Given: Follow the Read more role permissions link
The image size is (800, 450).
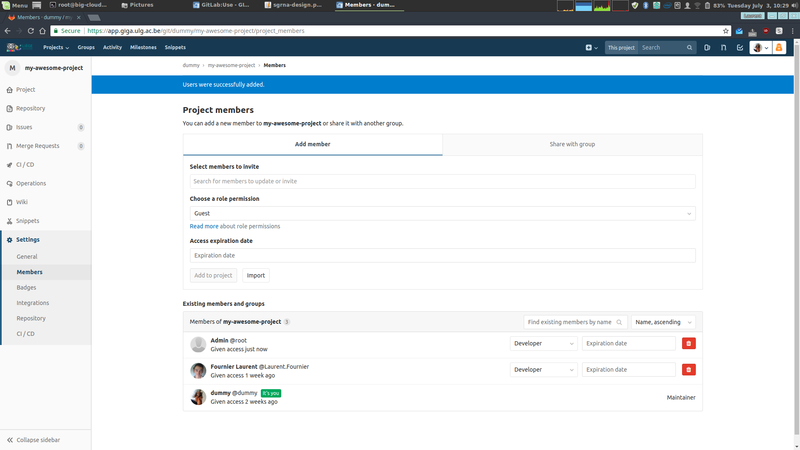Looking at the screenshot, I should (x=204, y=227).
